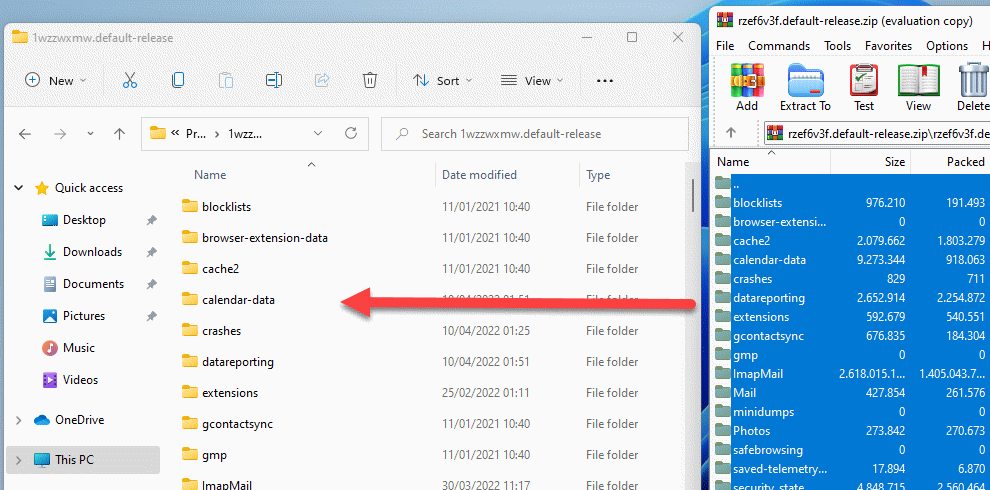
Task: Open the View dropdown menu
Action: (531, 81)
